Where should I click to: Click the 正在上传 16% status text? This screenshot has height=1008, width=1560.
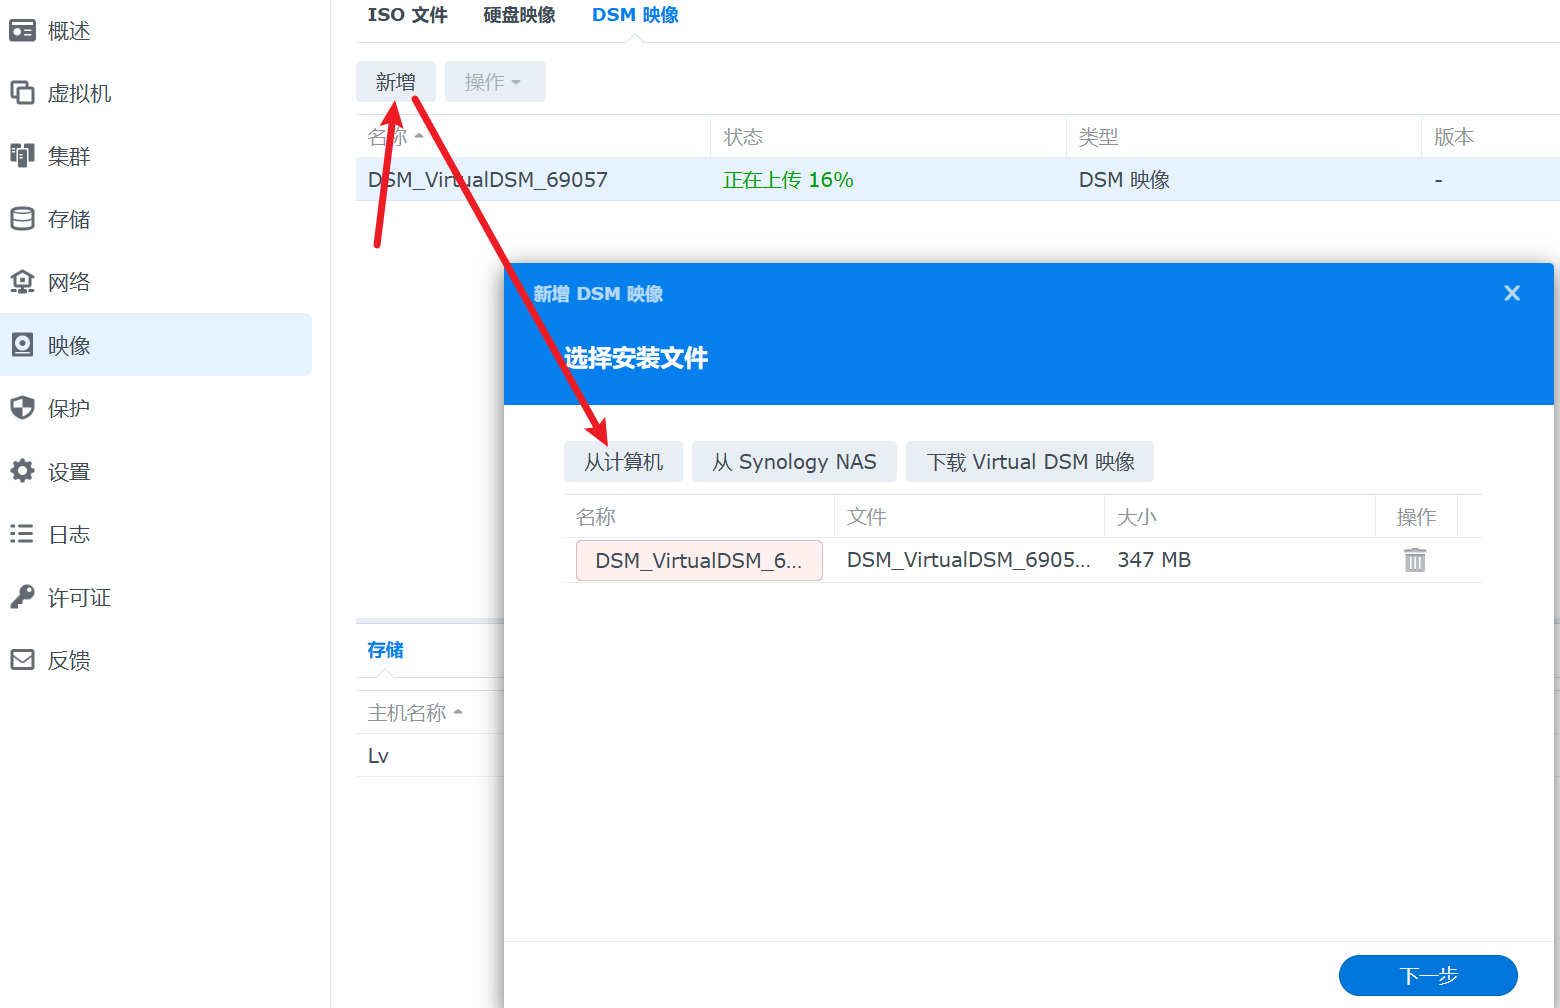(788, 180)
